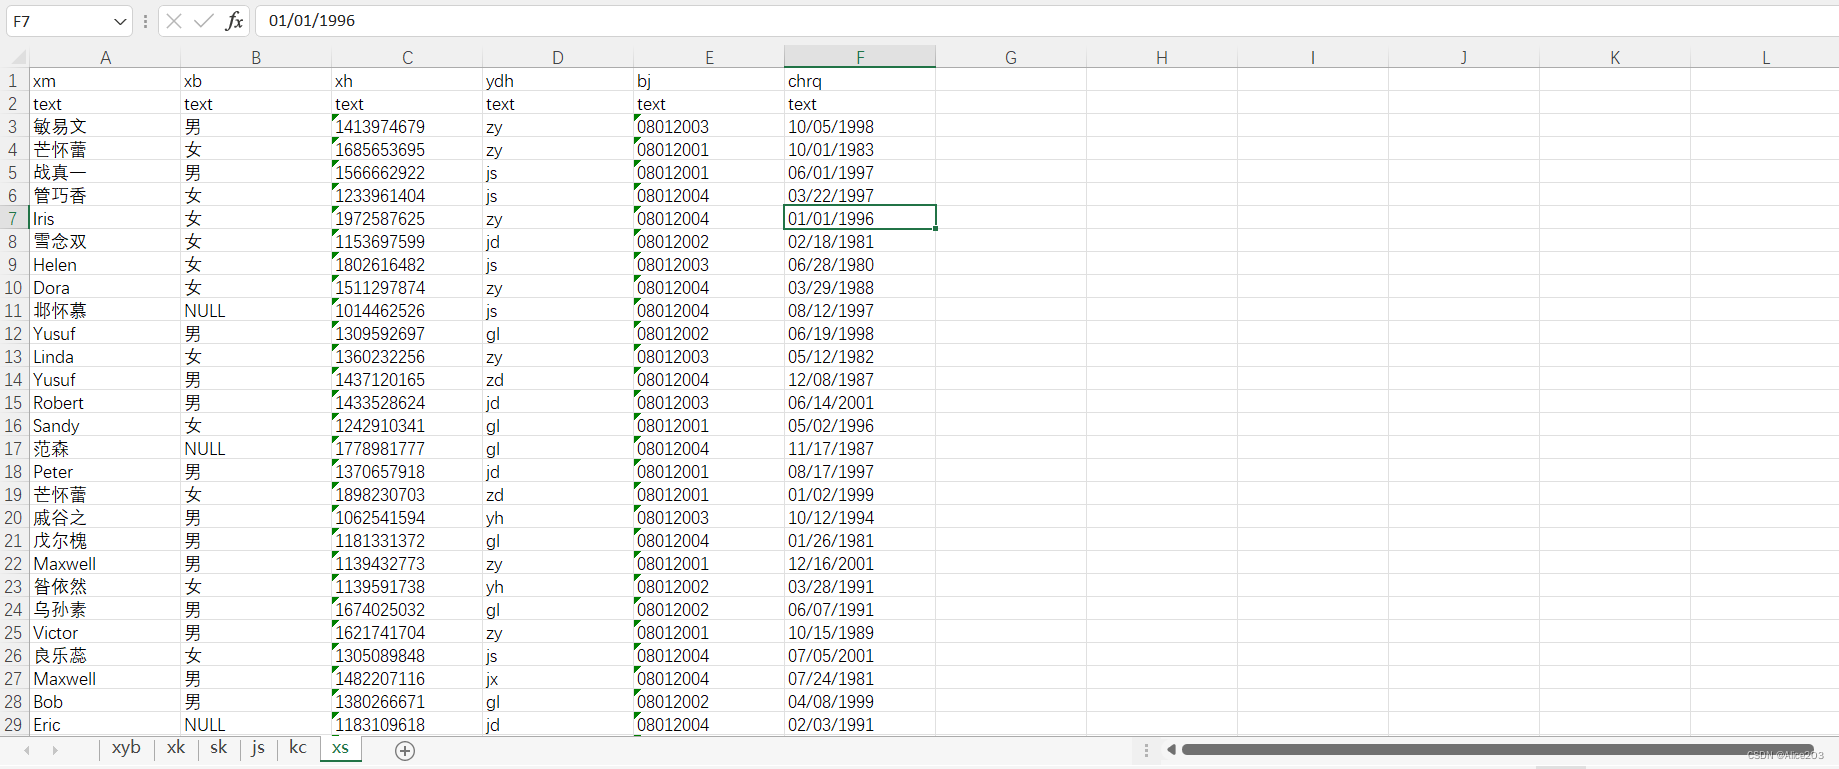Image resolution: width=1839 pixels, height=769 pixels.
Task: Go to next sheet tabs arrow
Action: tap(55, 750)
